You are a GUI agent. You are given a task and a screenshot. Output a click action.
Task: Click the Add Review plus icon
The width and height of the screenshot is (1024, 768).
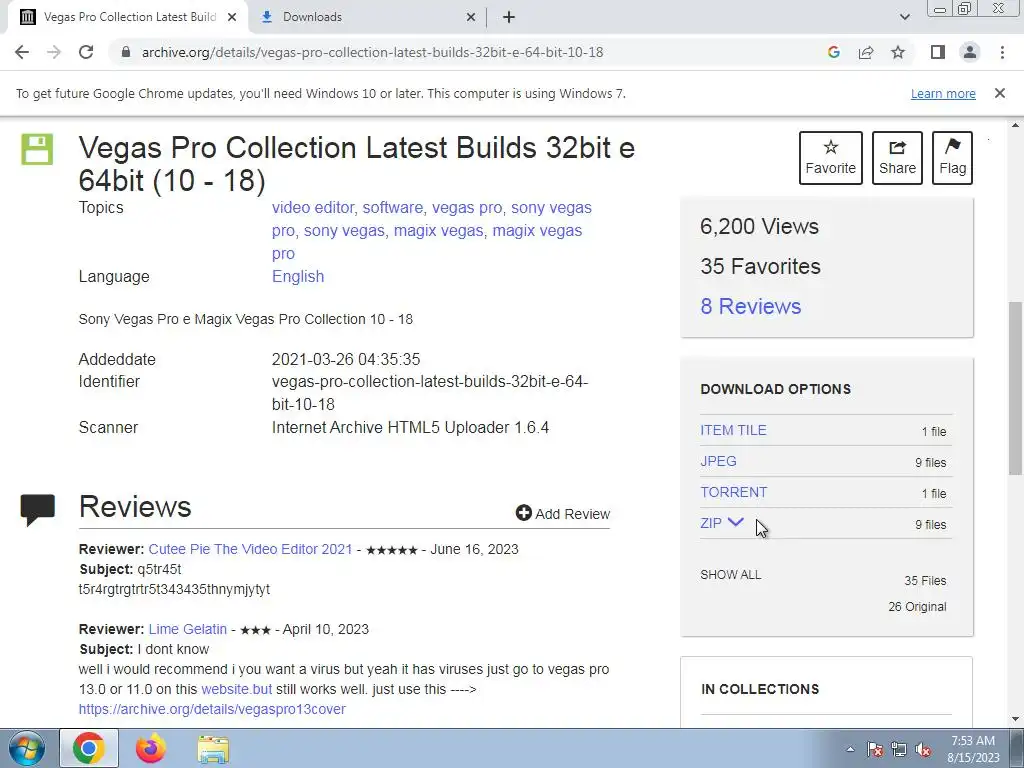click(x=523, y=513)
